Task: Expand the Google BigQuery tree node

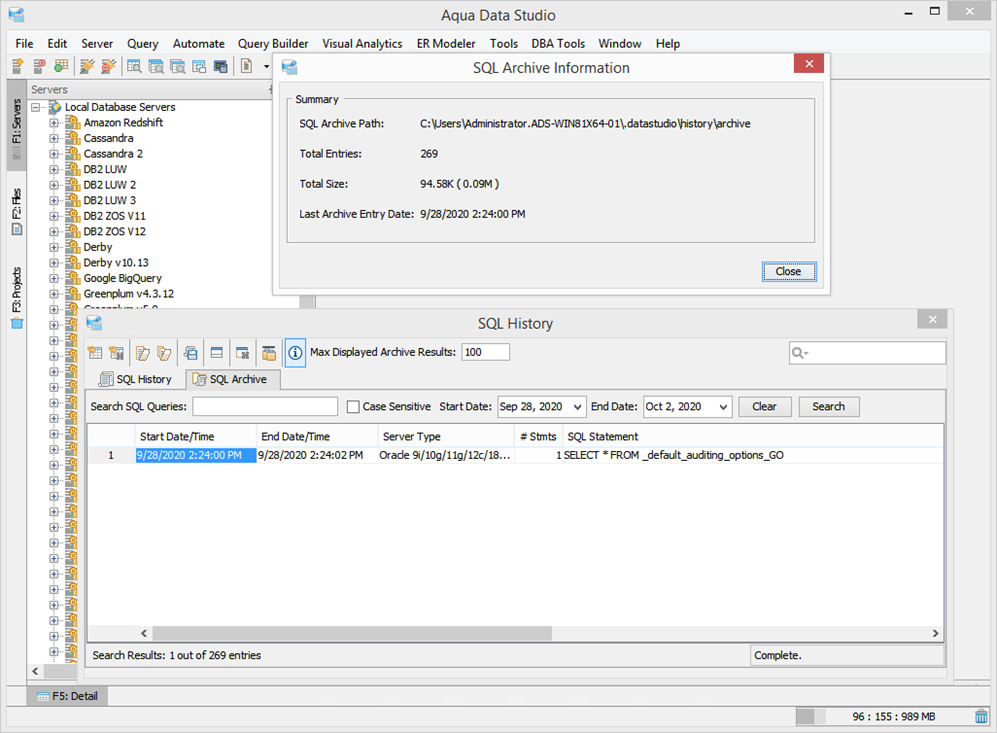Action: 54,278
